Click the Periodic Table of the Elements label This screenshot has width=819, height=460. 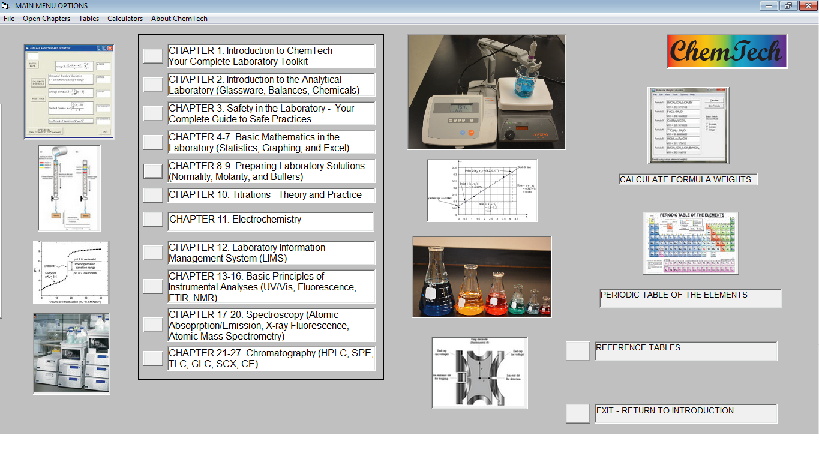(691, 298)
